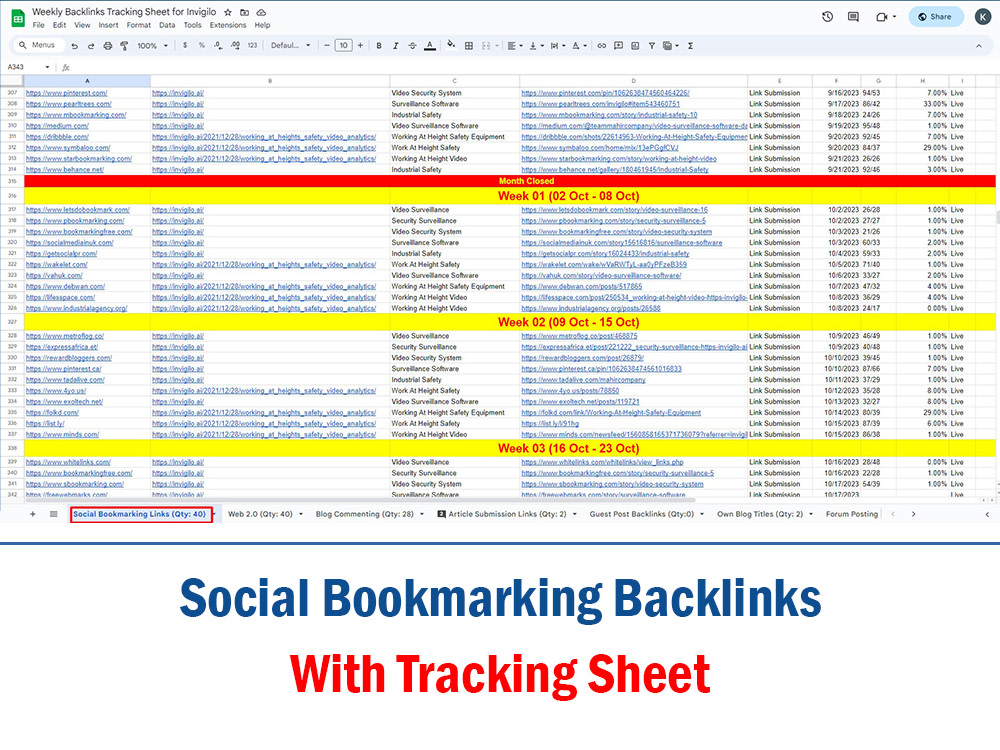This screenshot has width=1000, height=750.
Task: Open the Extensions menu
Action: click(x=228, y=26)
